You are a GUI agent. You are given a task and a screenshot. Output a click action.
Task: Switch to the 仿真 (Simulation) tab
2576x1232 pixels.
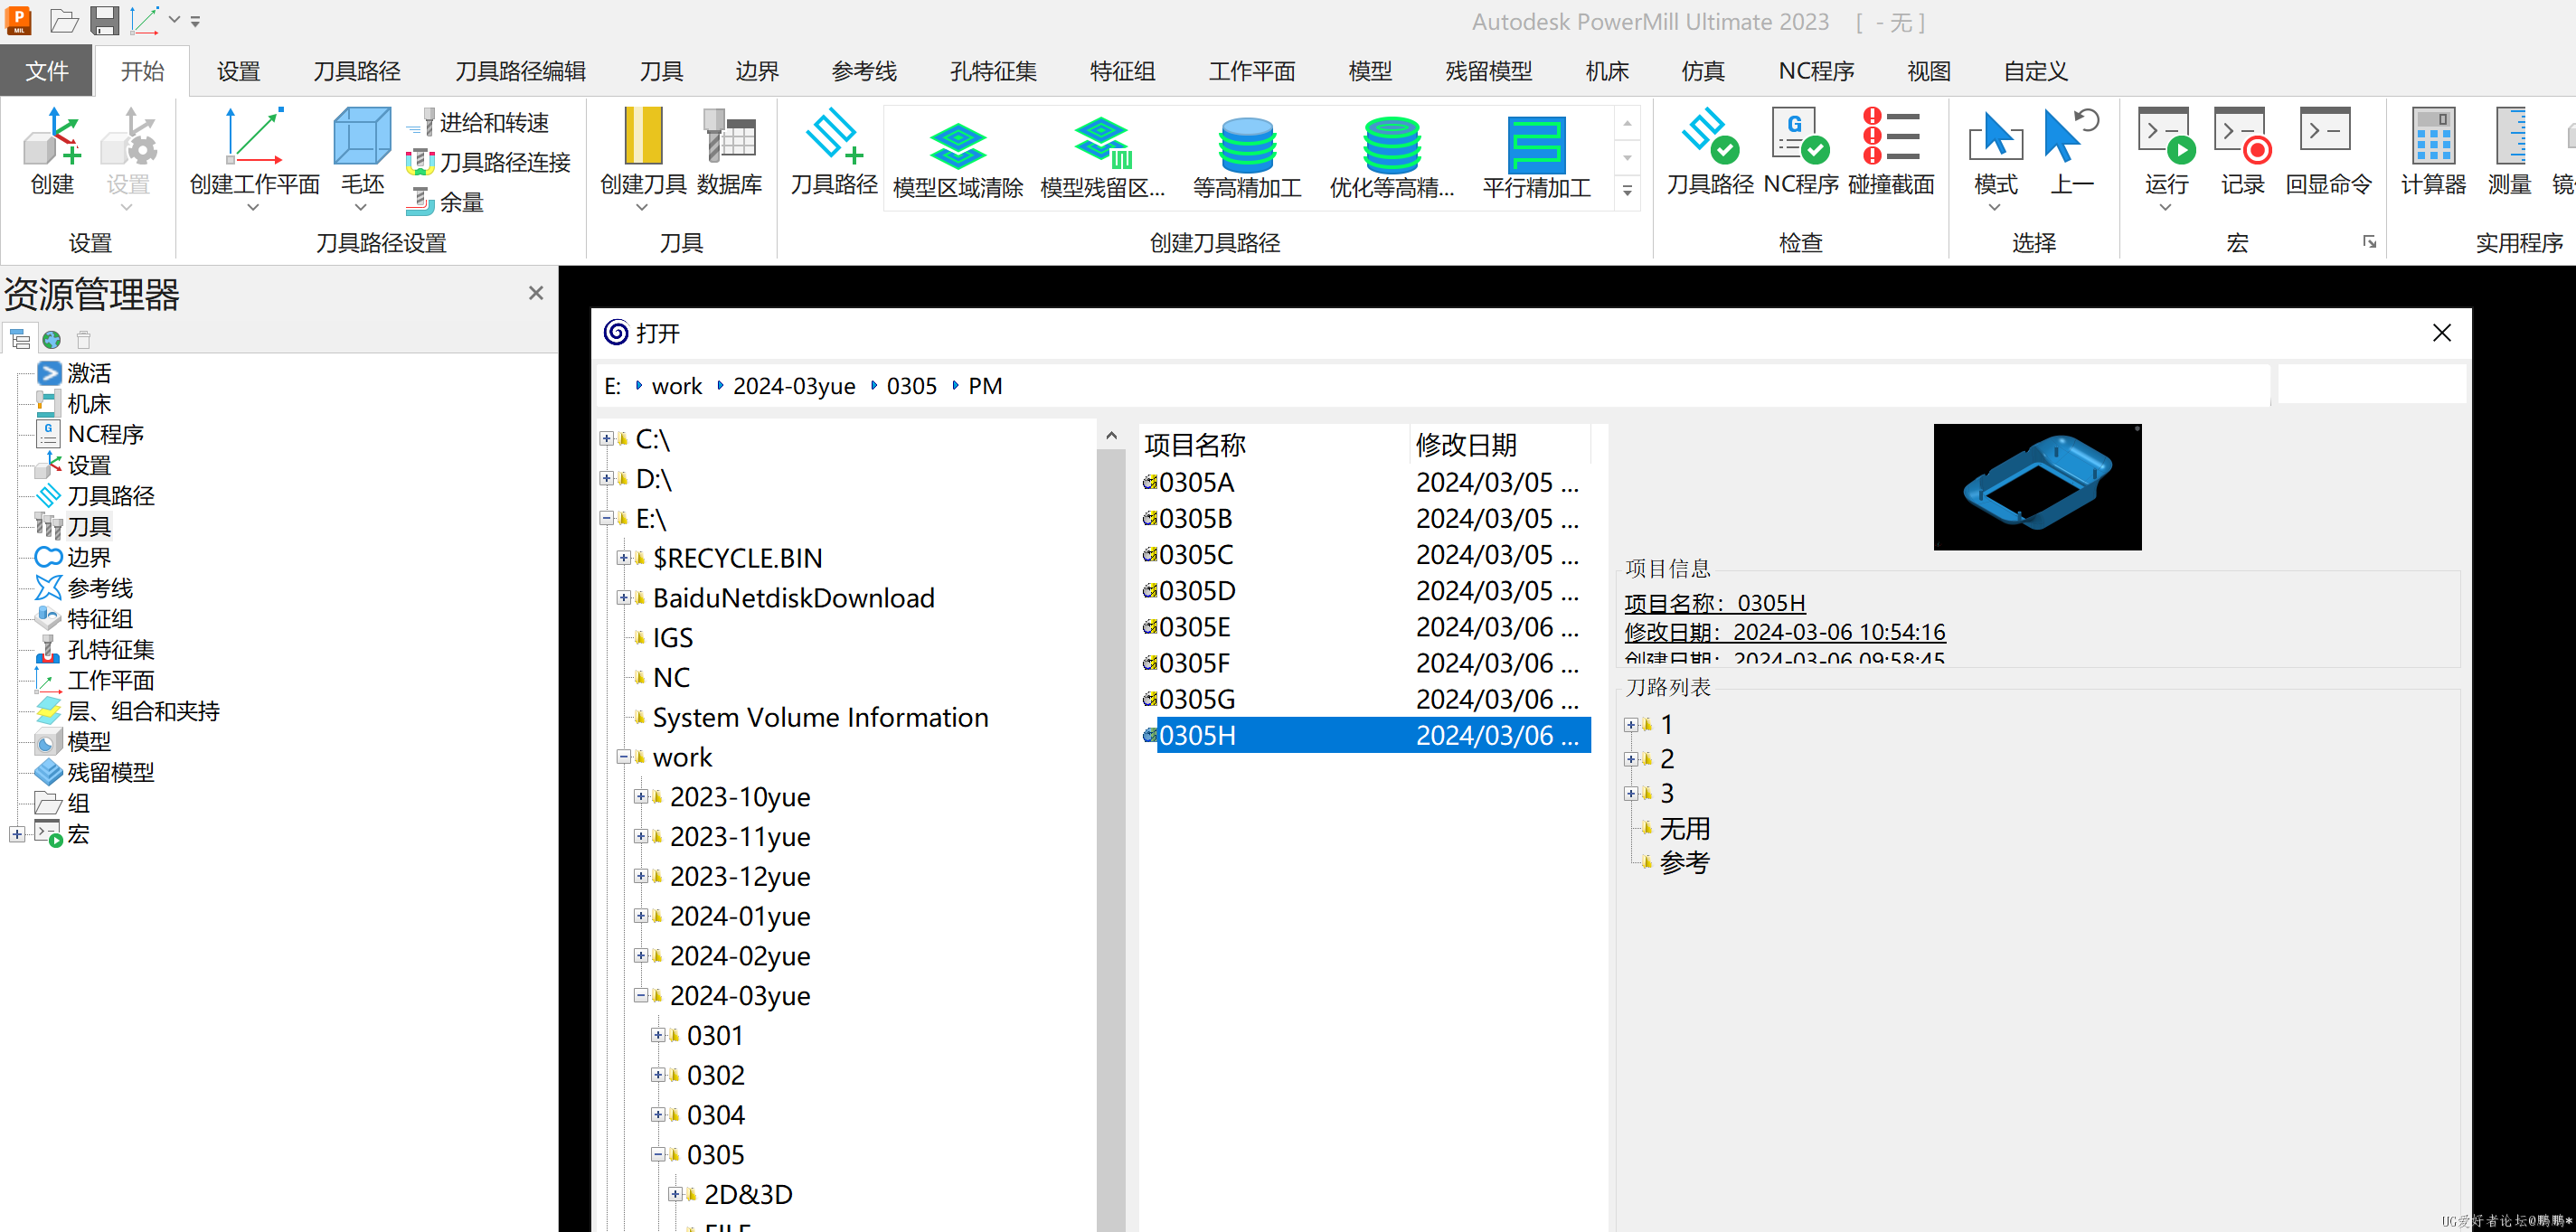[x=1703, y=71]
